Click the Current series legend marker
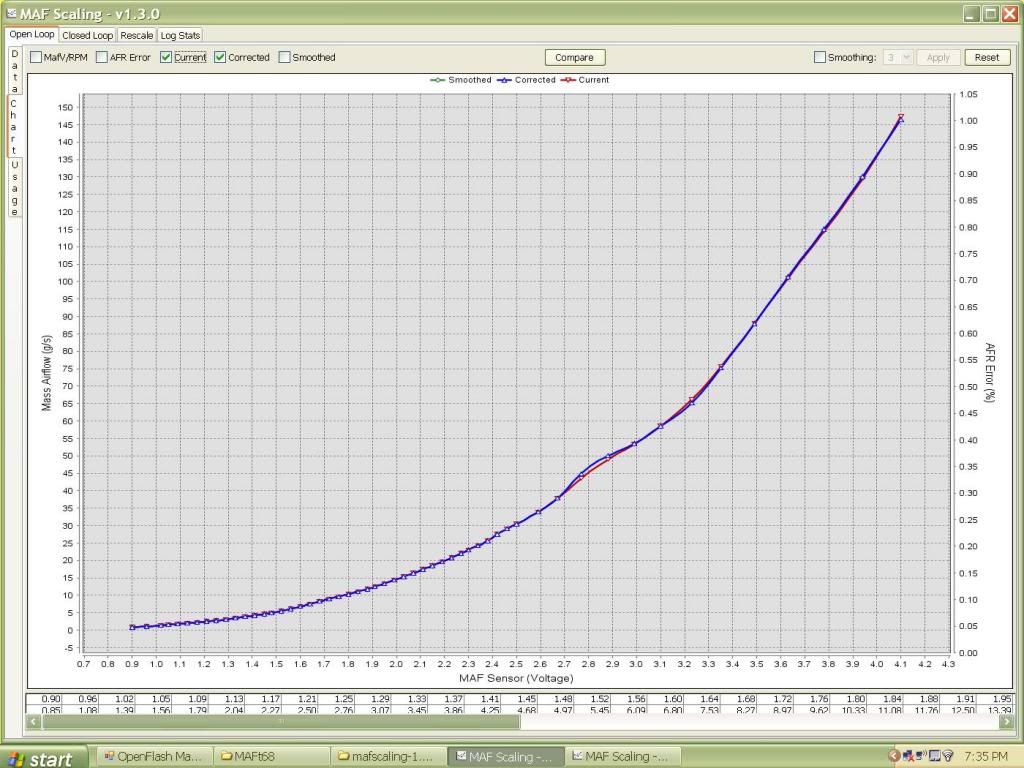 [568, 80]
